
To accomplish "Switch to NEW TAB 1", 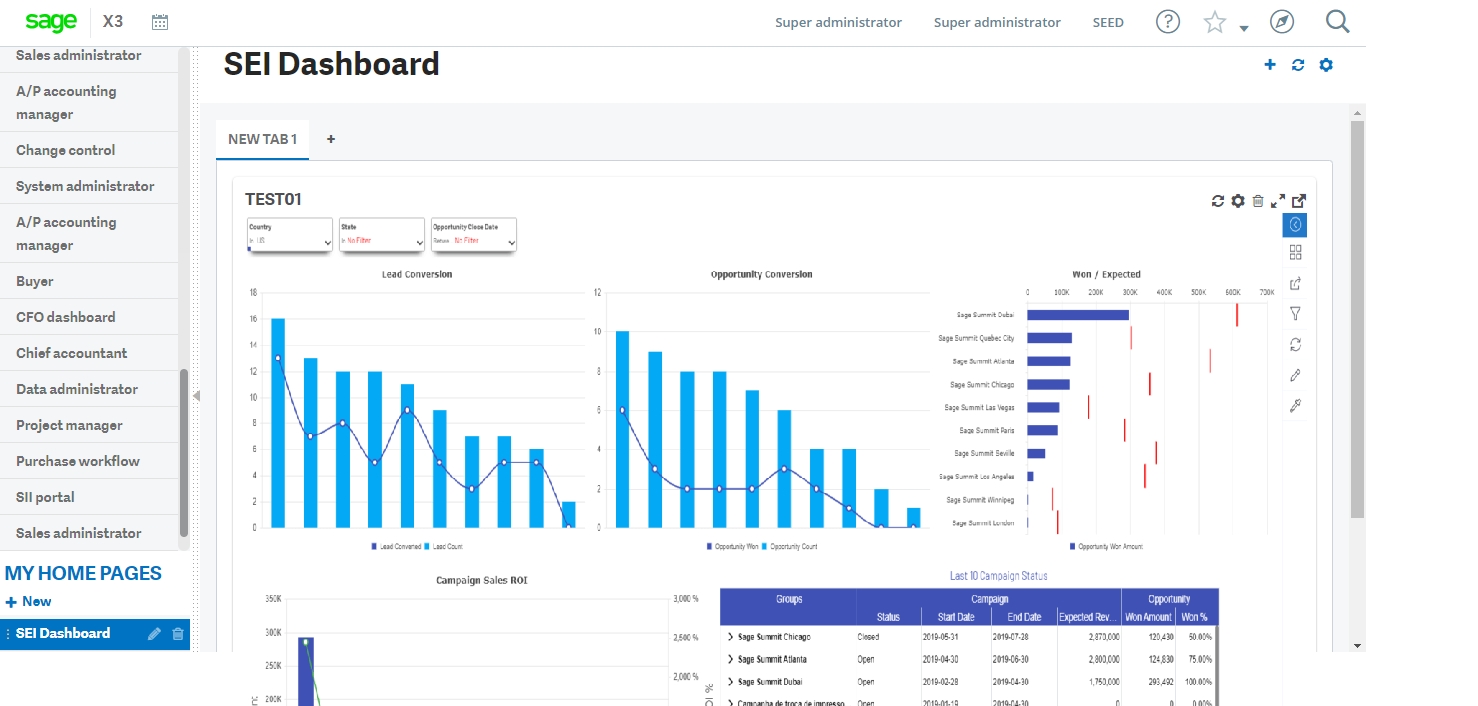I will tap(262, 139).
